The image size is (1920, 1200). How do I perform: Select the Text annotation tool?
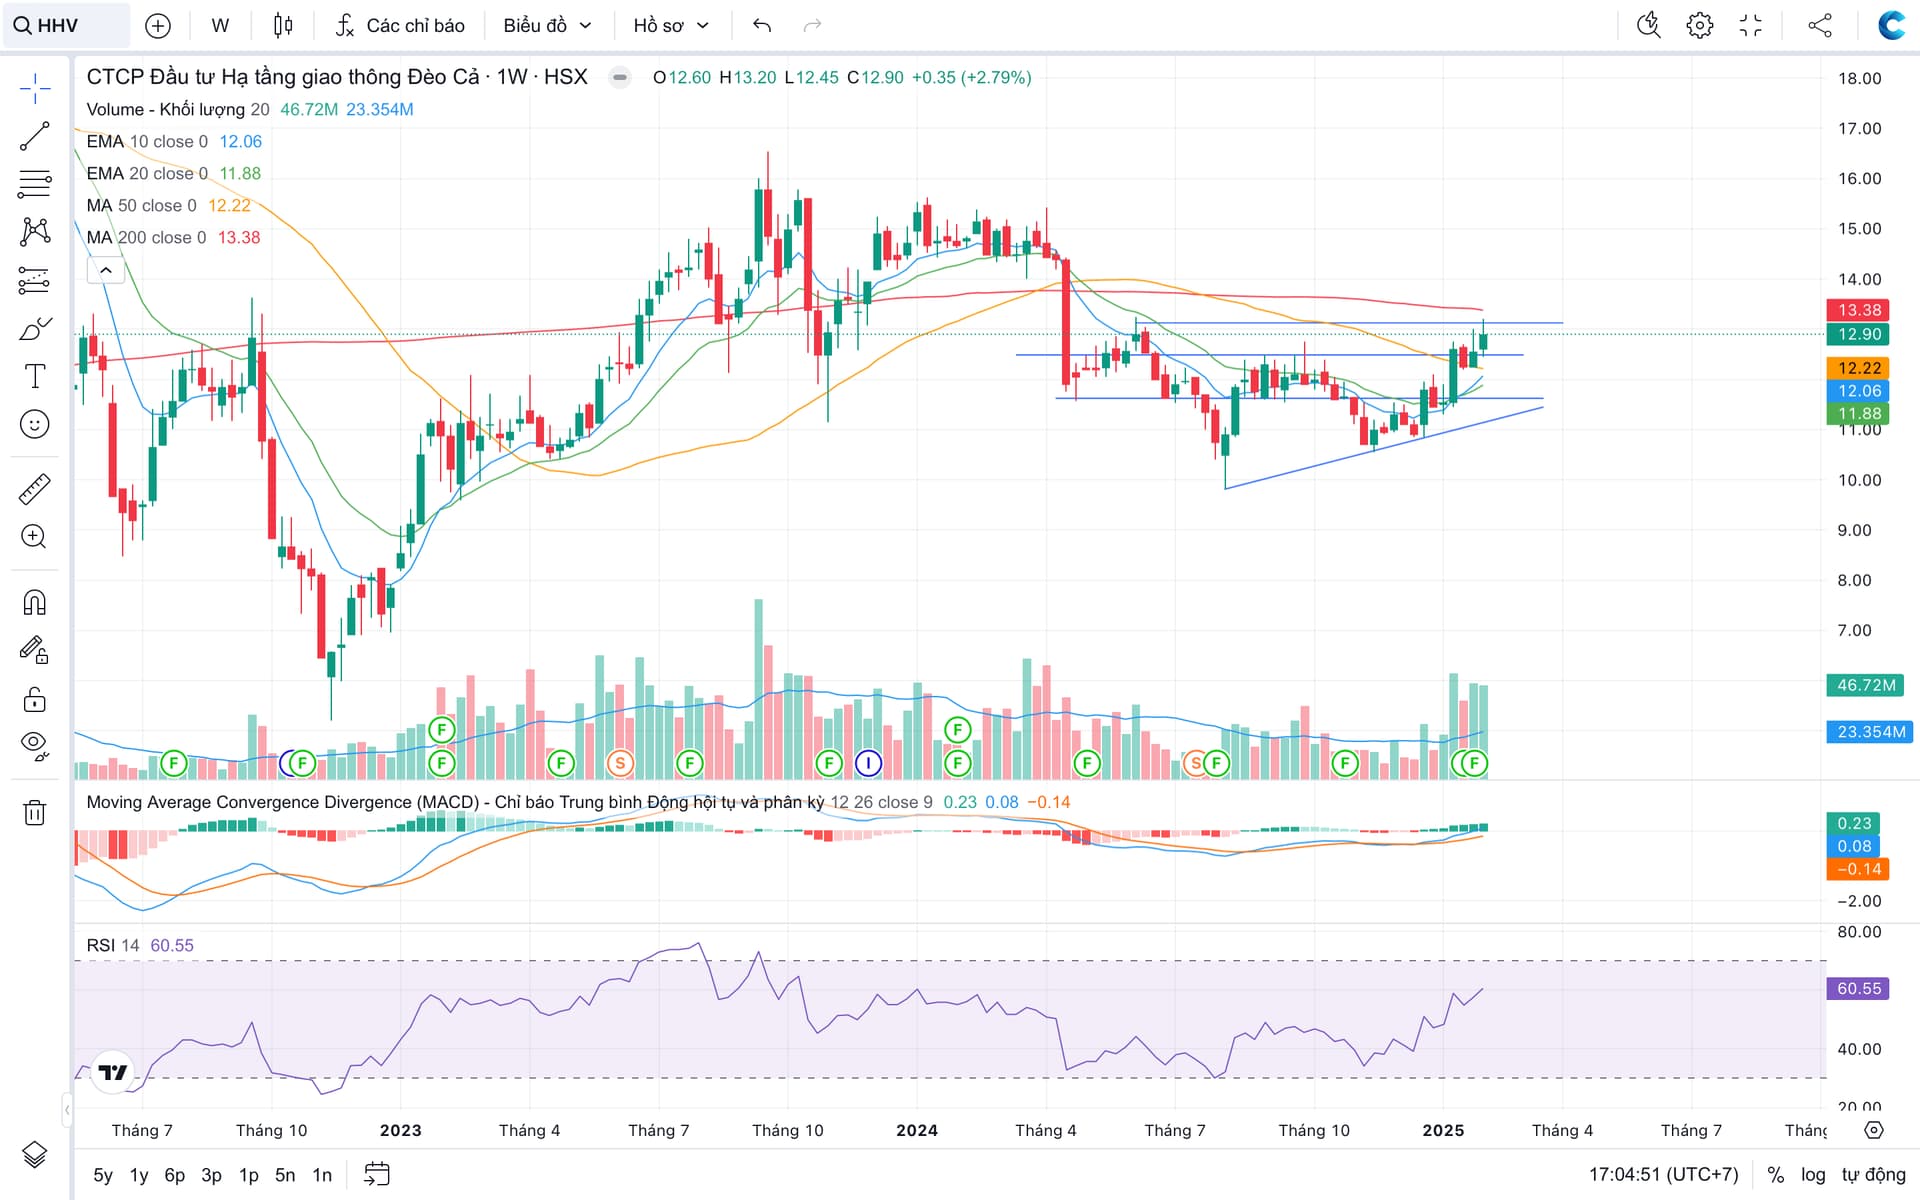click(34, 376)
